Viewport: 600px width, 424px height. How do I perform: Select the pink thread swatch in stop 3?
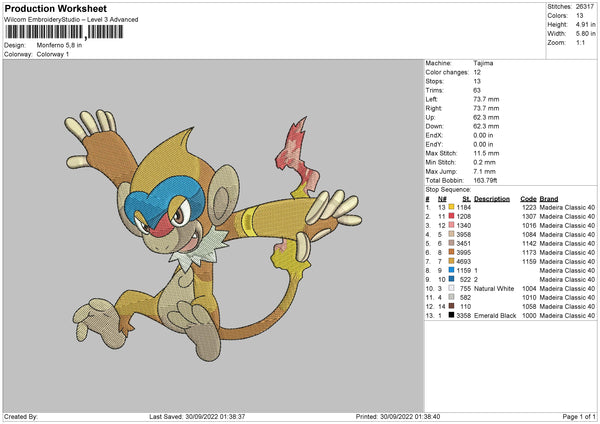pos(452,224)
